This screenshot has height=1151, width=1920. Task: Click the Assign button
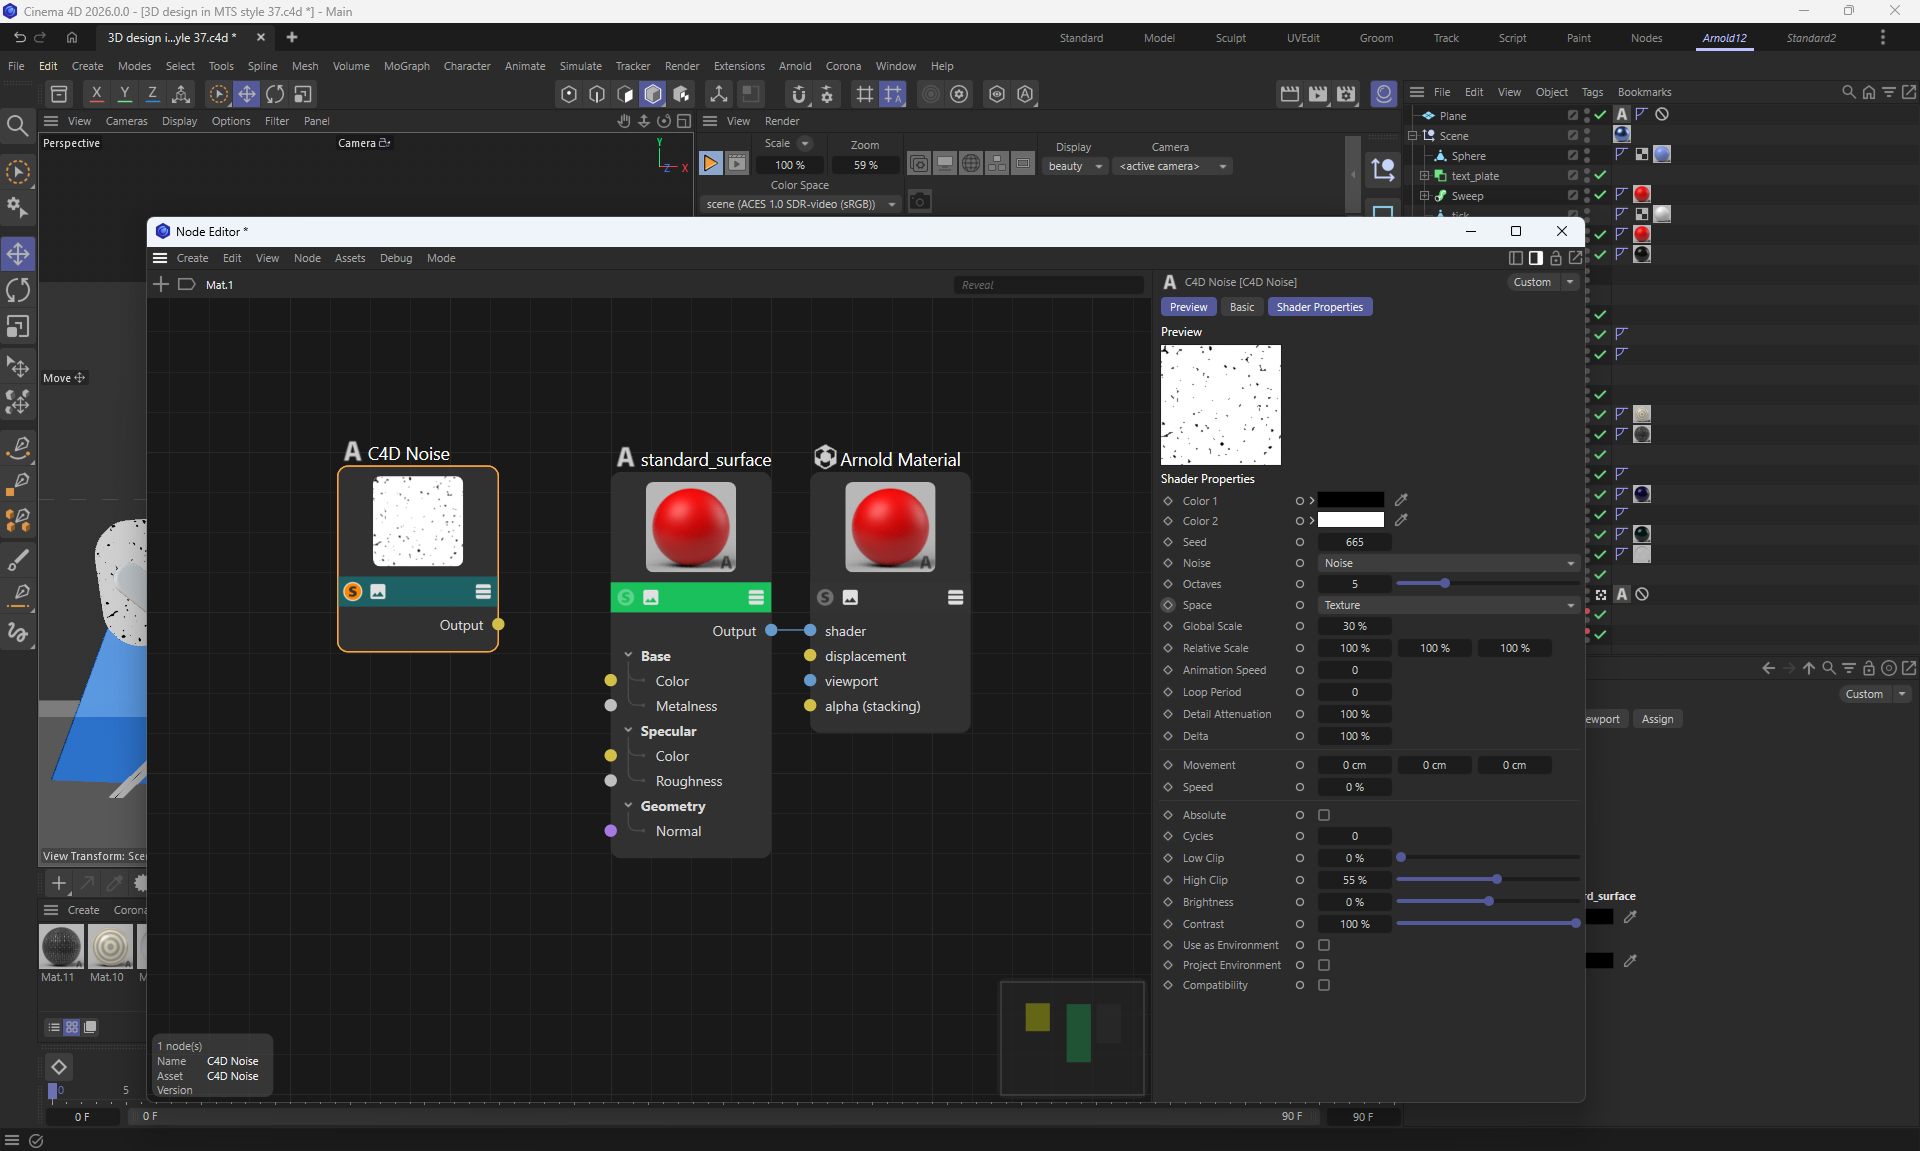click(x=1657, y=719)
